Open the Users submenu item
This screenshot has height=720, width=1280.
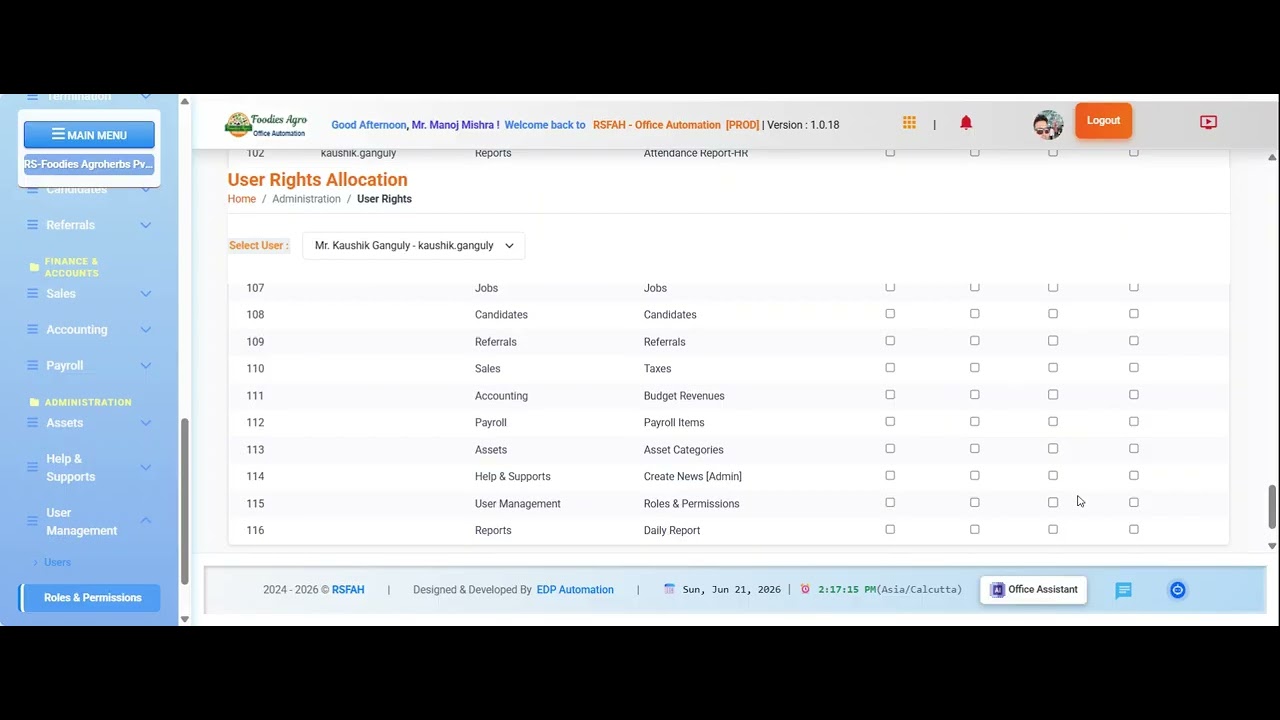point(58,562)
